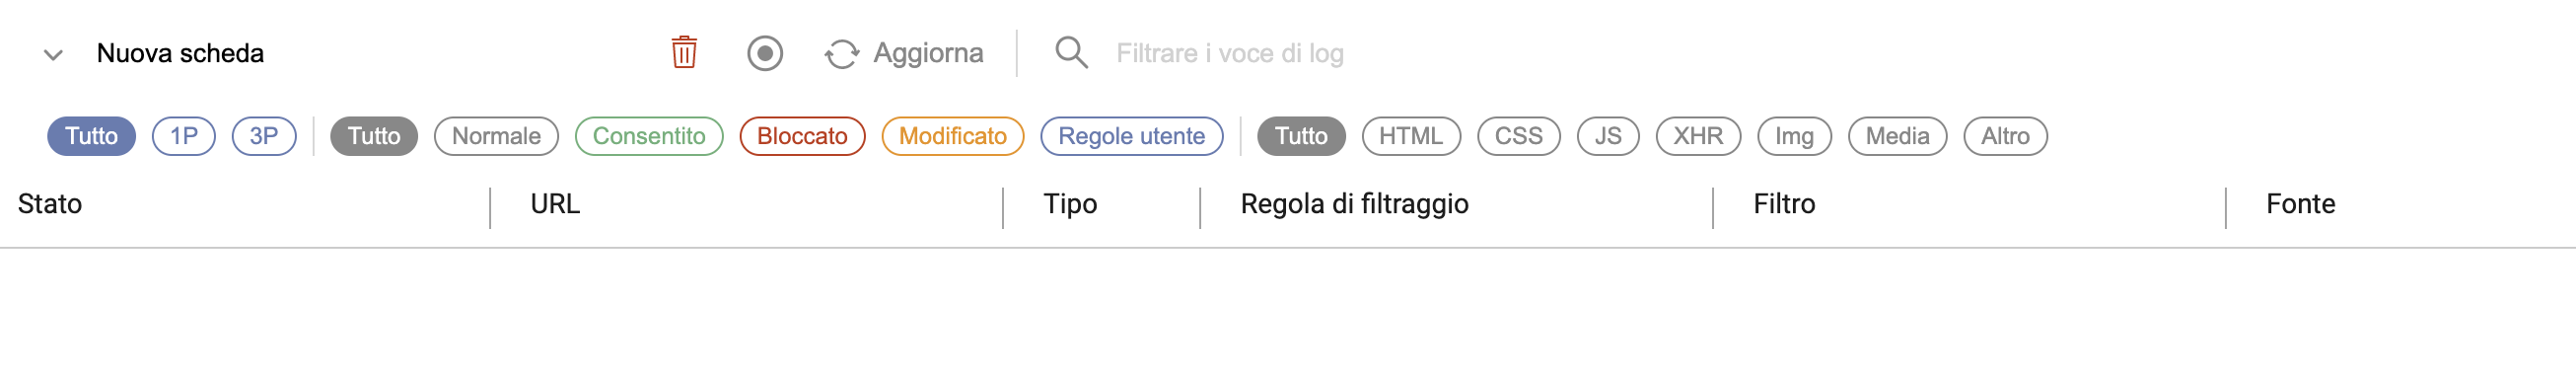The width and height of the screenshot is (2576, 383).
Task: Click the refresh arrows icon beside Aggiorna
Action: pyautogui.click(x=842, y=54)
